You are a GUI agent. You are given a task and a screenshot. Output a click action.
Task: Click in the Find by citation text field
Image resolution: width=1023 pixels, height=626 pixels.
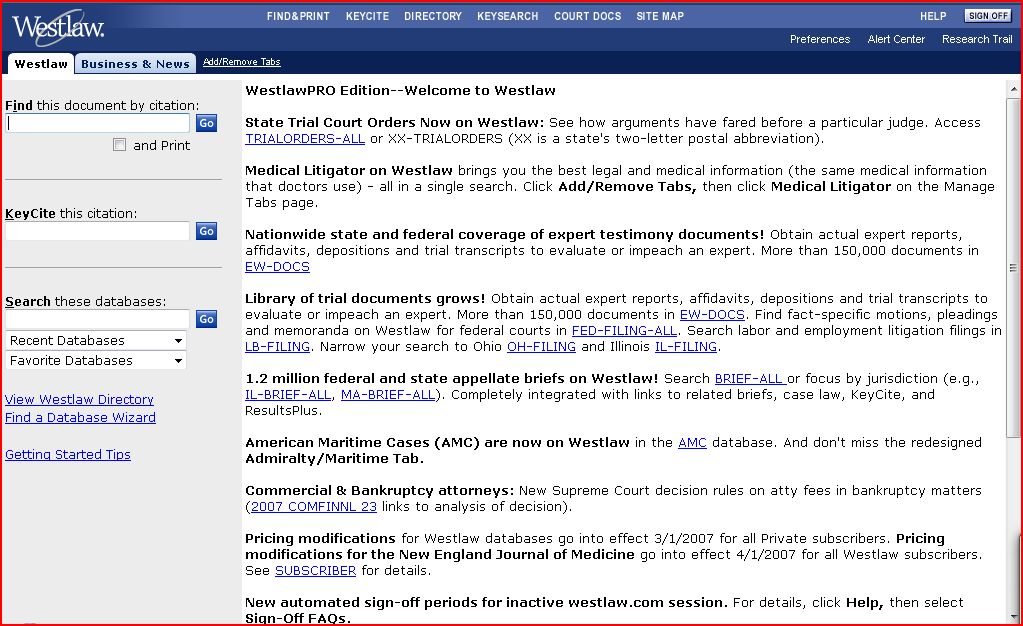pos(98,123)
